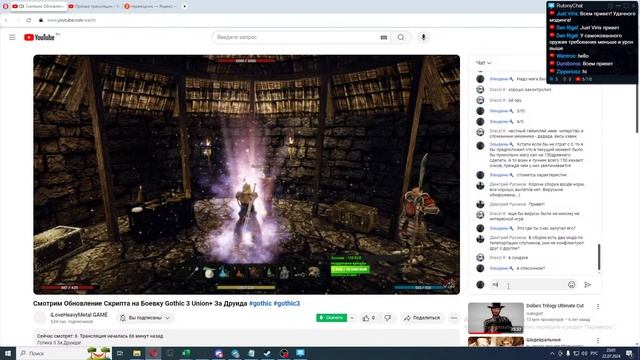
Task: Open the subscribed notification dropdown
Action: (x=145, y=318)
